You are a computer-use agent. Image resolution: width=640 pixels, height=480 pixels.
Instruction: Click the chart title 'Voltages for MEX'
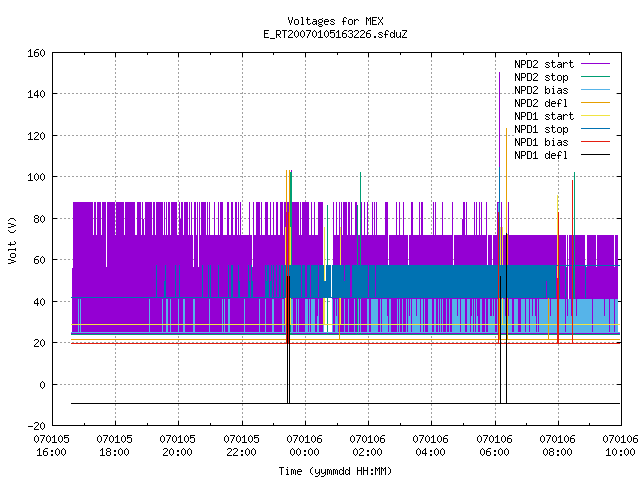coord(335,21)
